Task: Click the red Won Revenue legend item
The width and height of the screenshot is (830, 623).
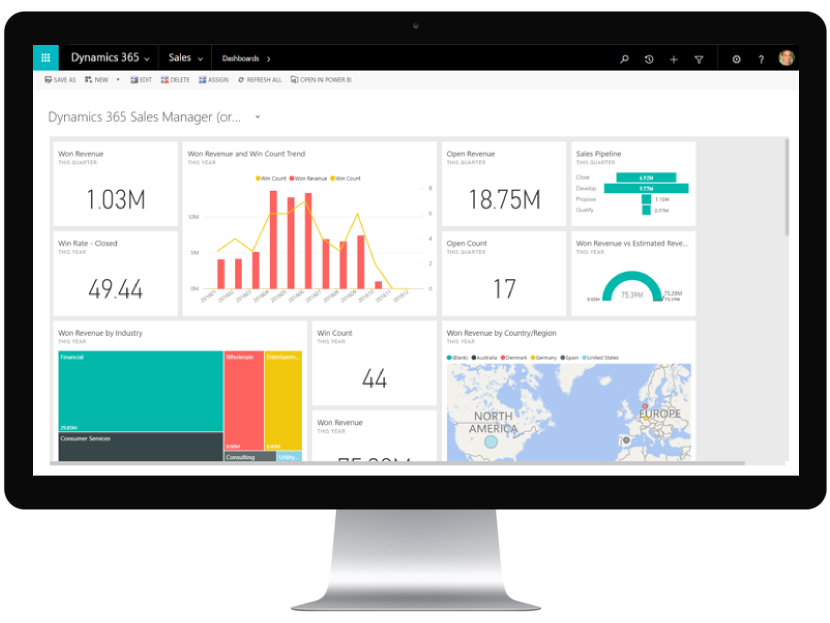Action: coord(308,178)
